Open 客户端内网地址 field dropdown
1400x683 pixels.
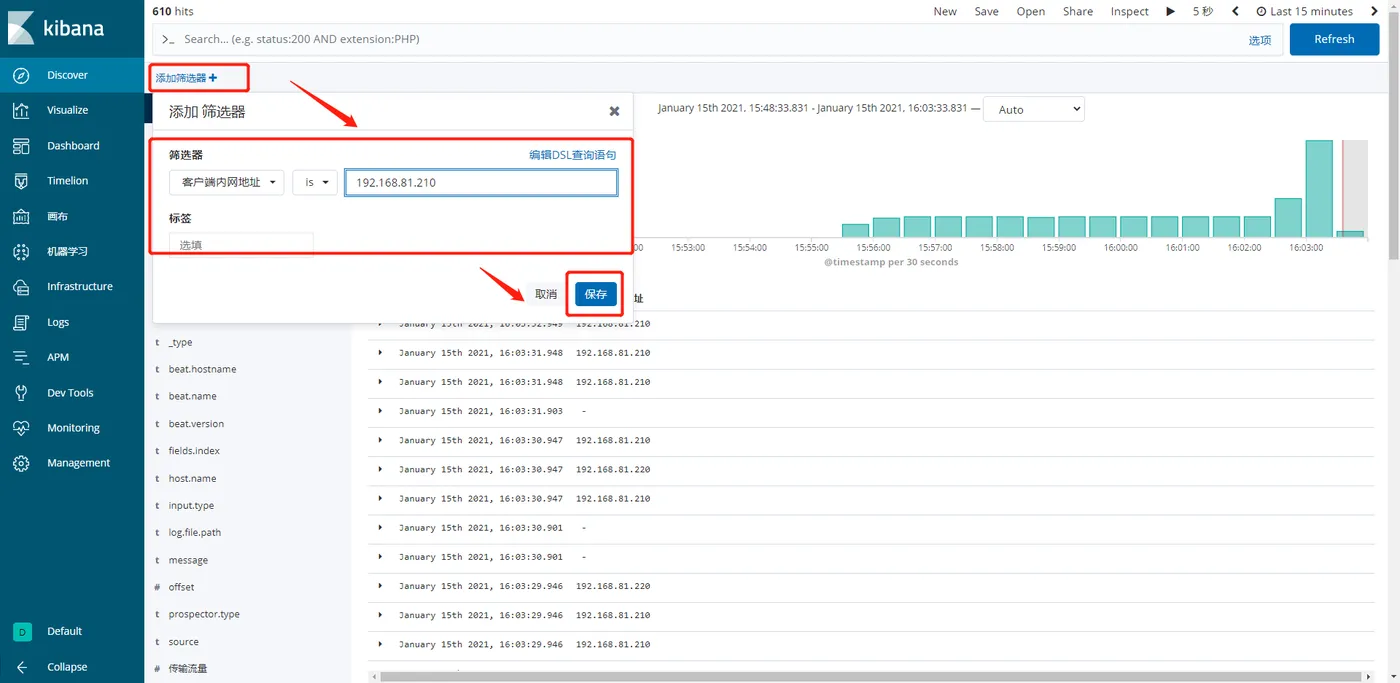coord(226,183)
